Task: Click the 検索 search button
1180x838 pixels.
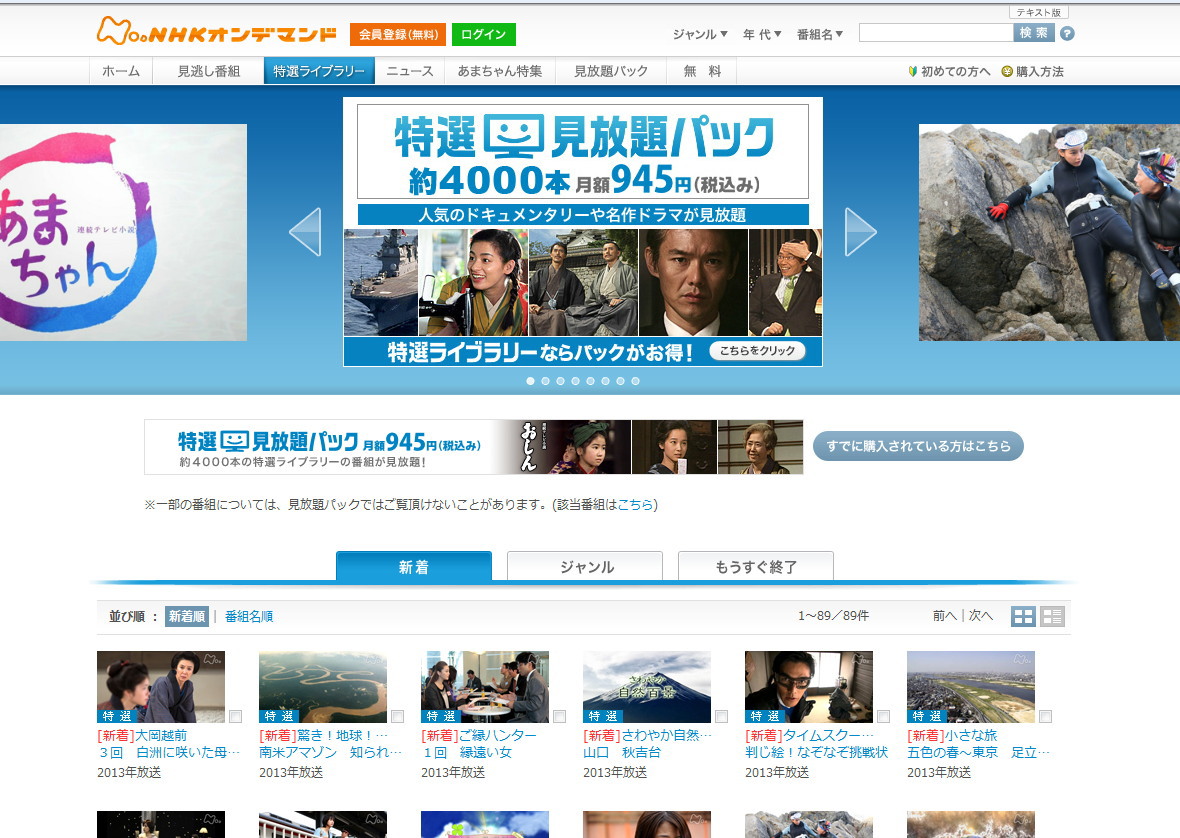Action: (1034, 32)
